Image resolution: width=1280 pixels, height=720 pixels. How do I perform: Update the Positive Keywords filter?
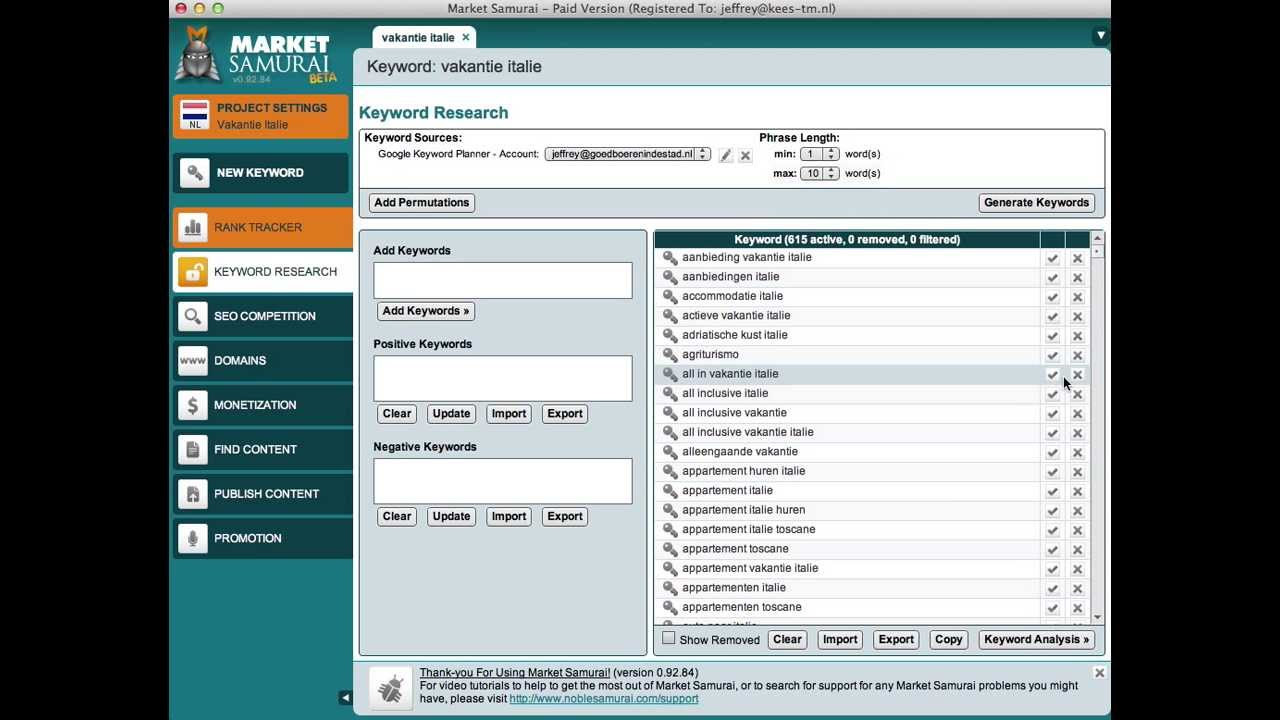(x=451, y=414)
